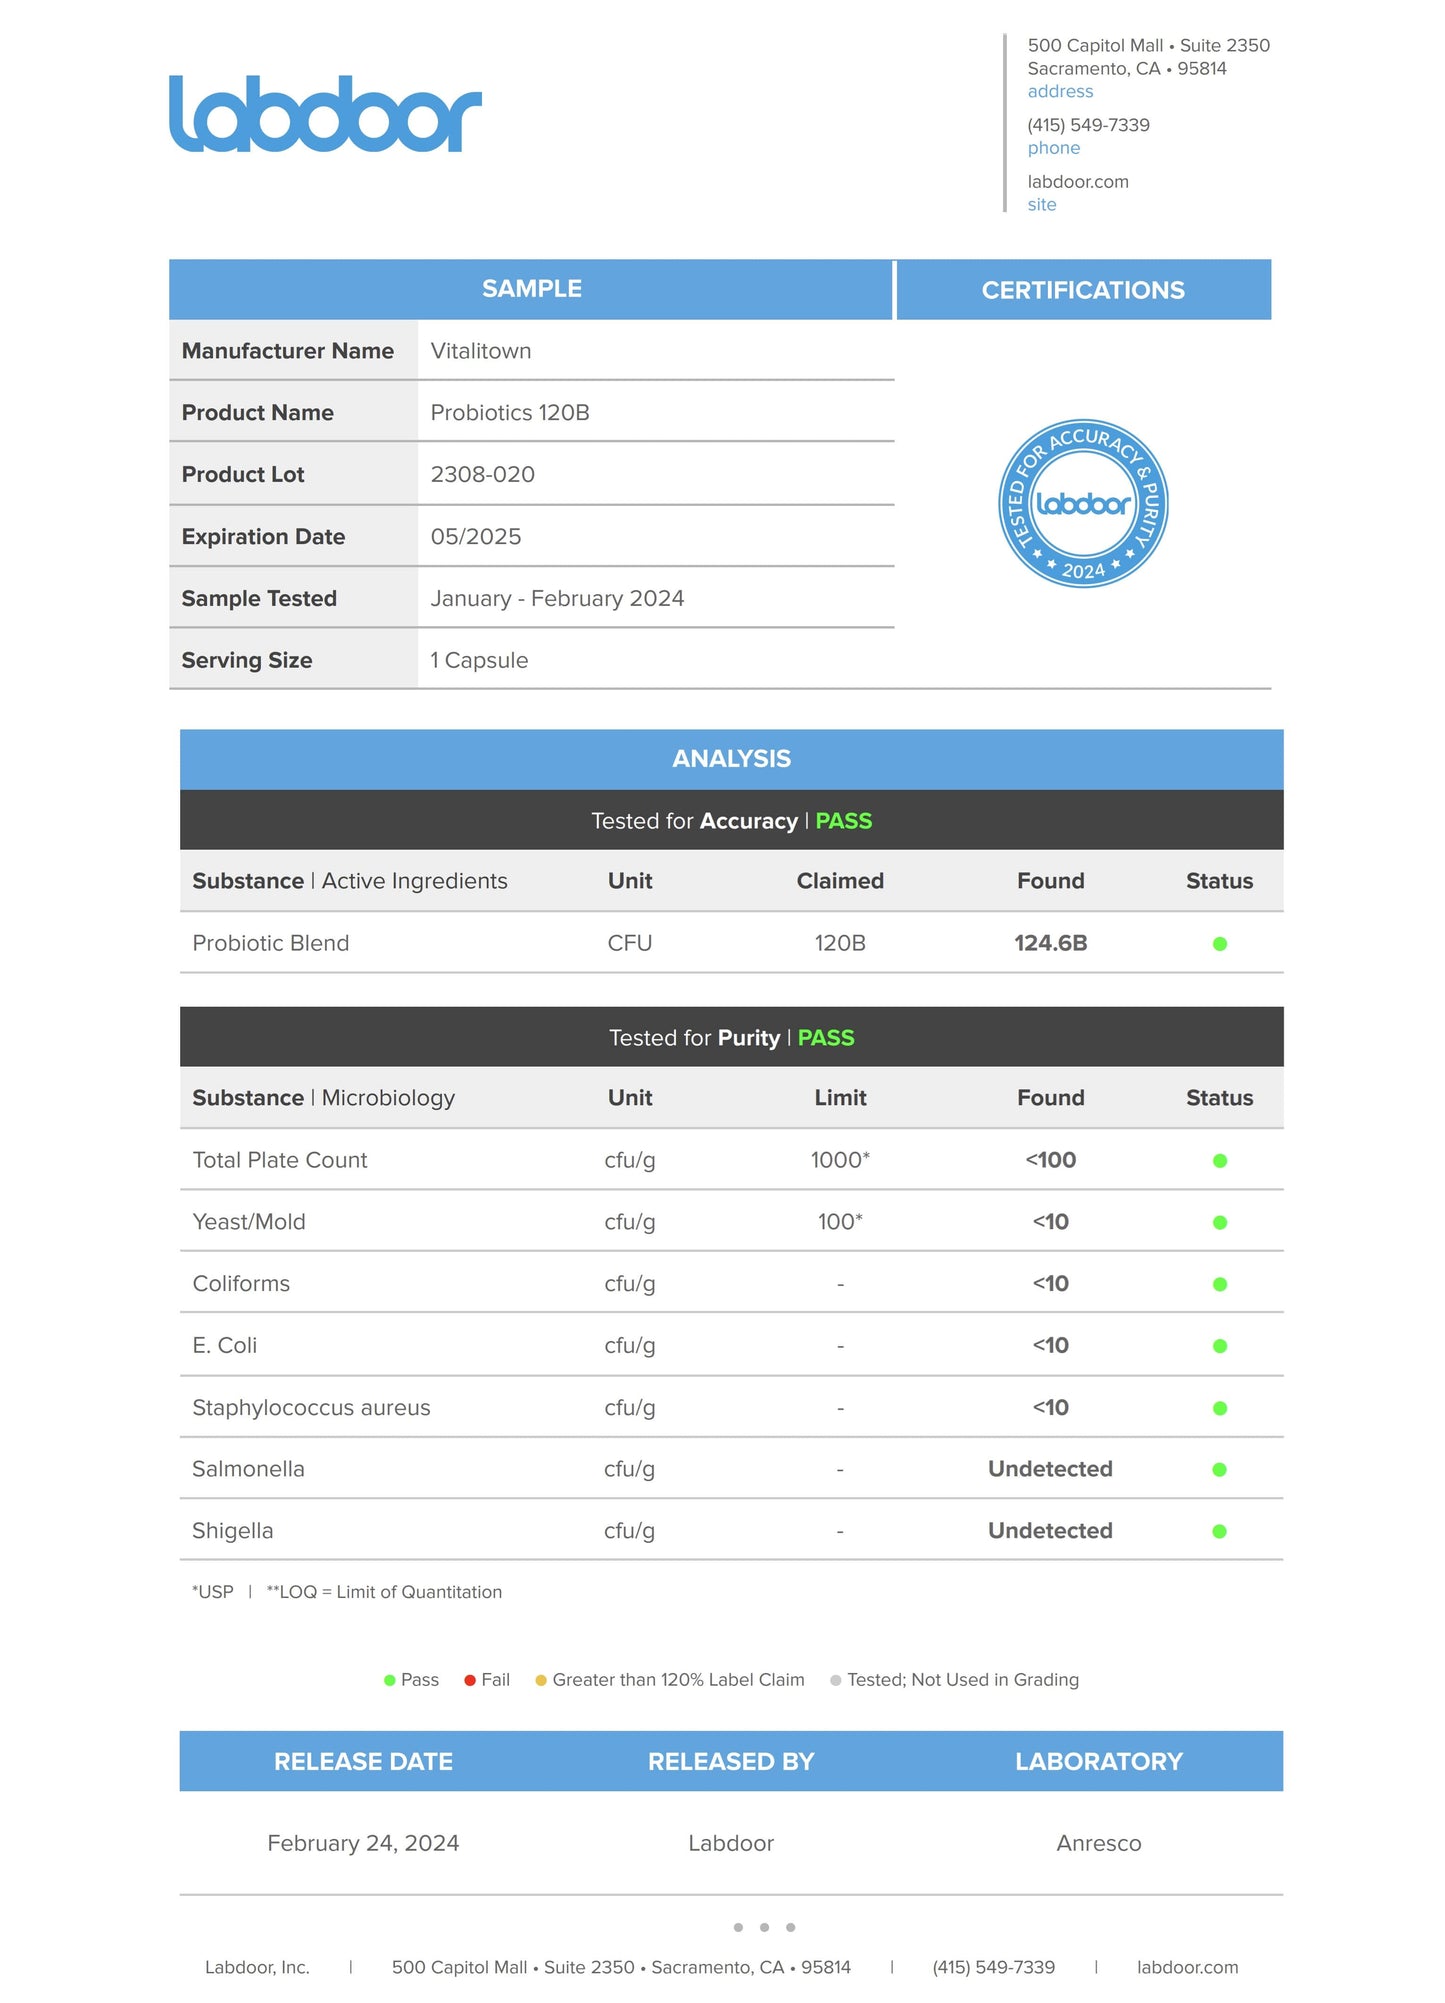Click the labdoor.com site link in header
Viewport: 1445px width, 2003px height.
coord(1077,182)
